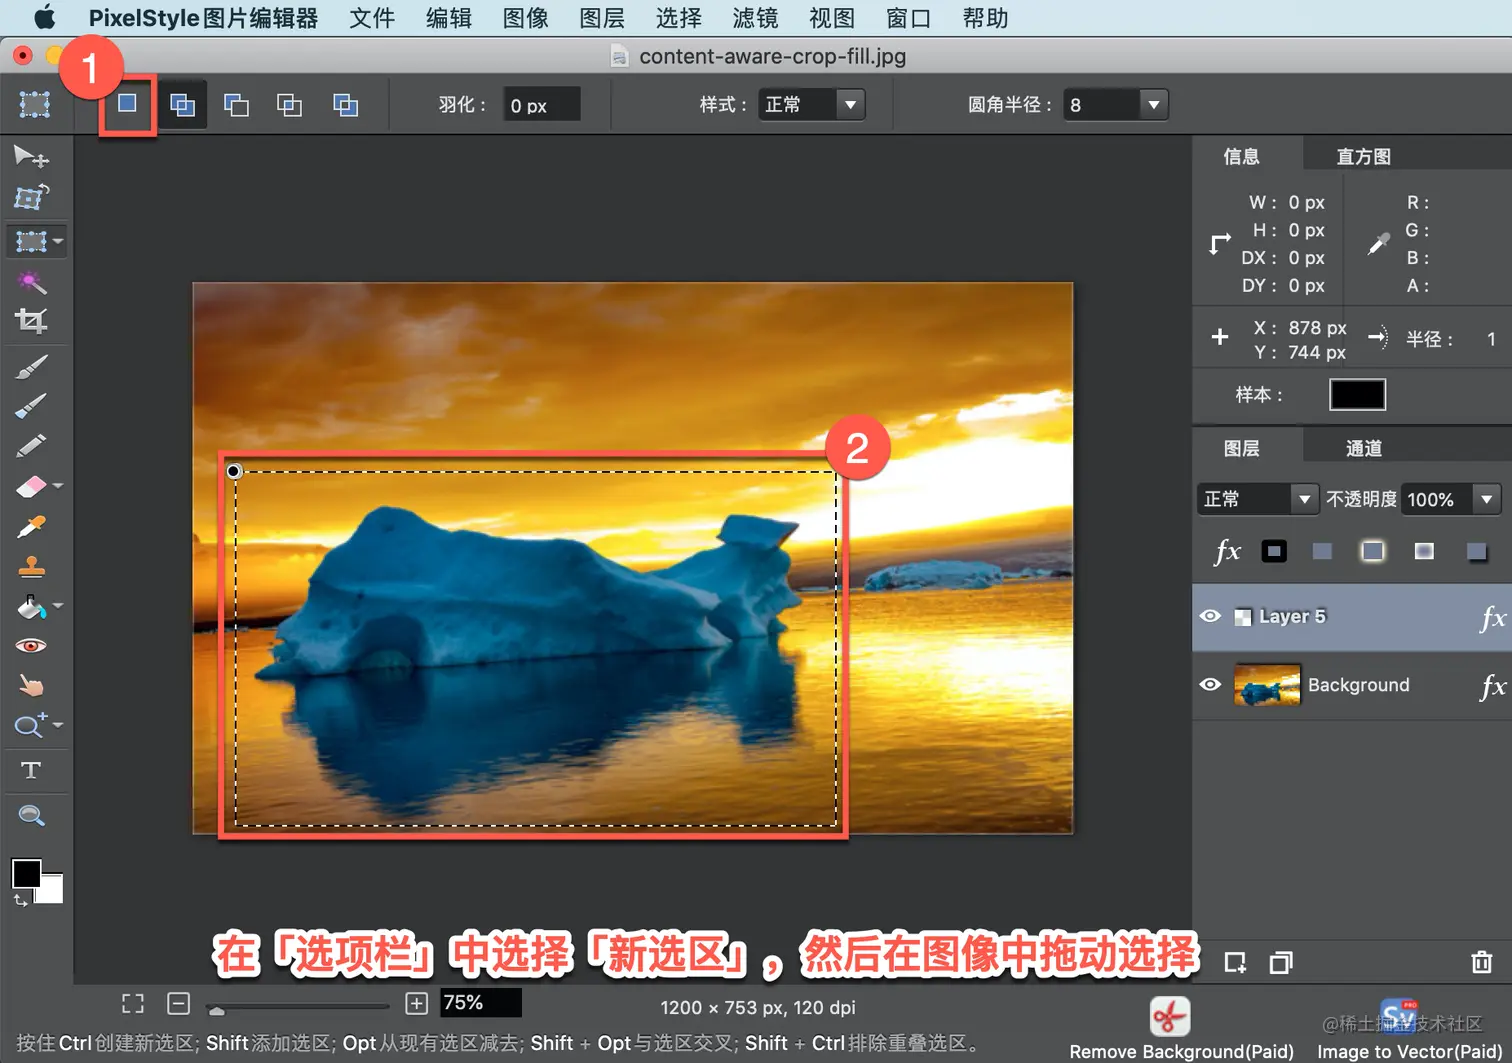
Task: Toggle the Drop Shadow layer effect
Action: (1476, 551)
